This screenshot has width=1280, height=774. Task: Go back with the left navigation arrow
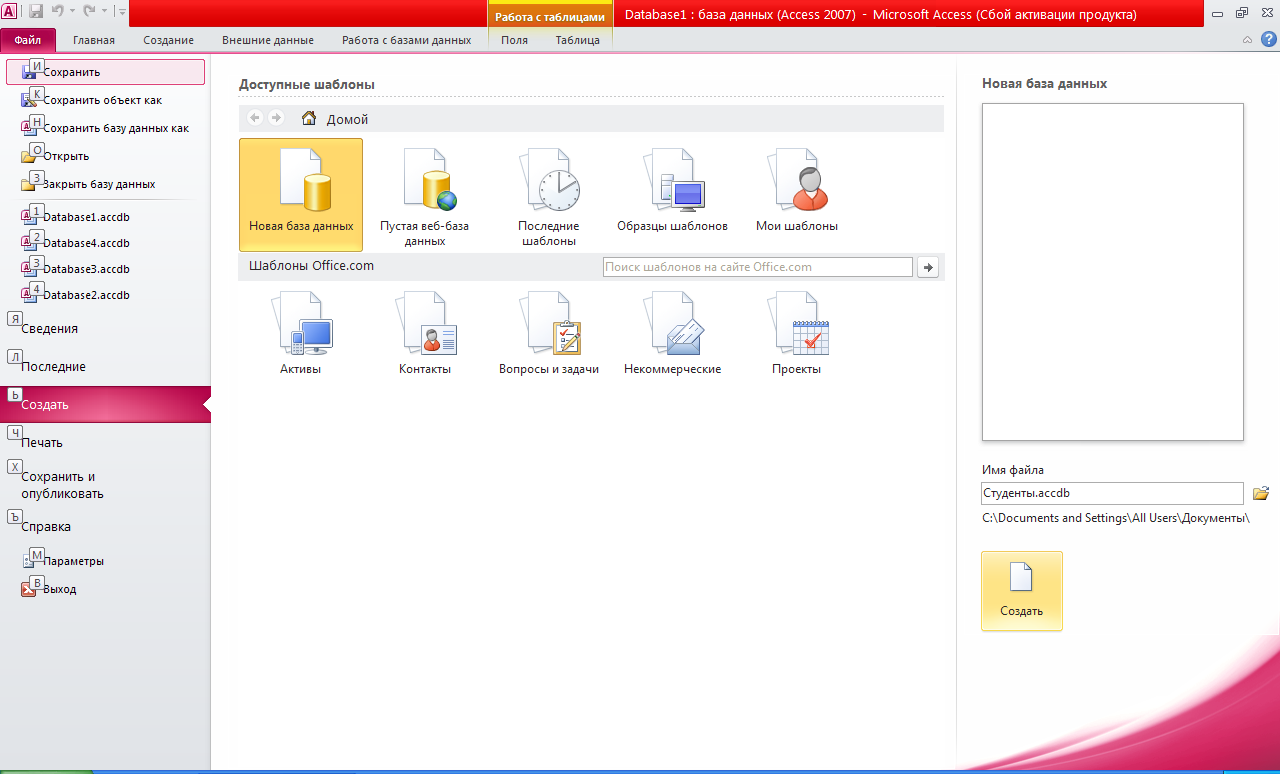(255, 118)
